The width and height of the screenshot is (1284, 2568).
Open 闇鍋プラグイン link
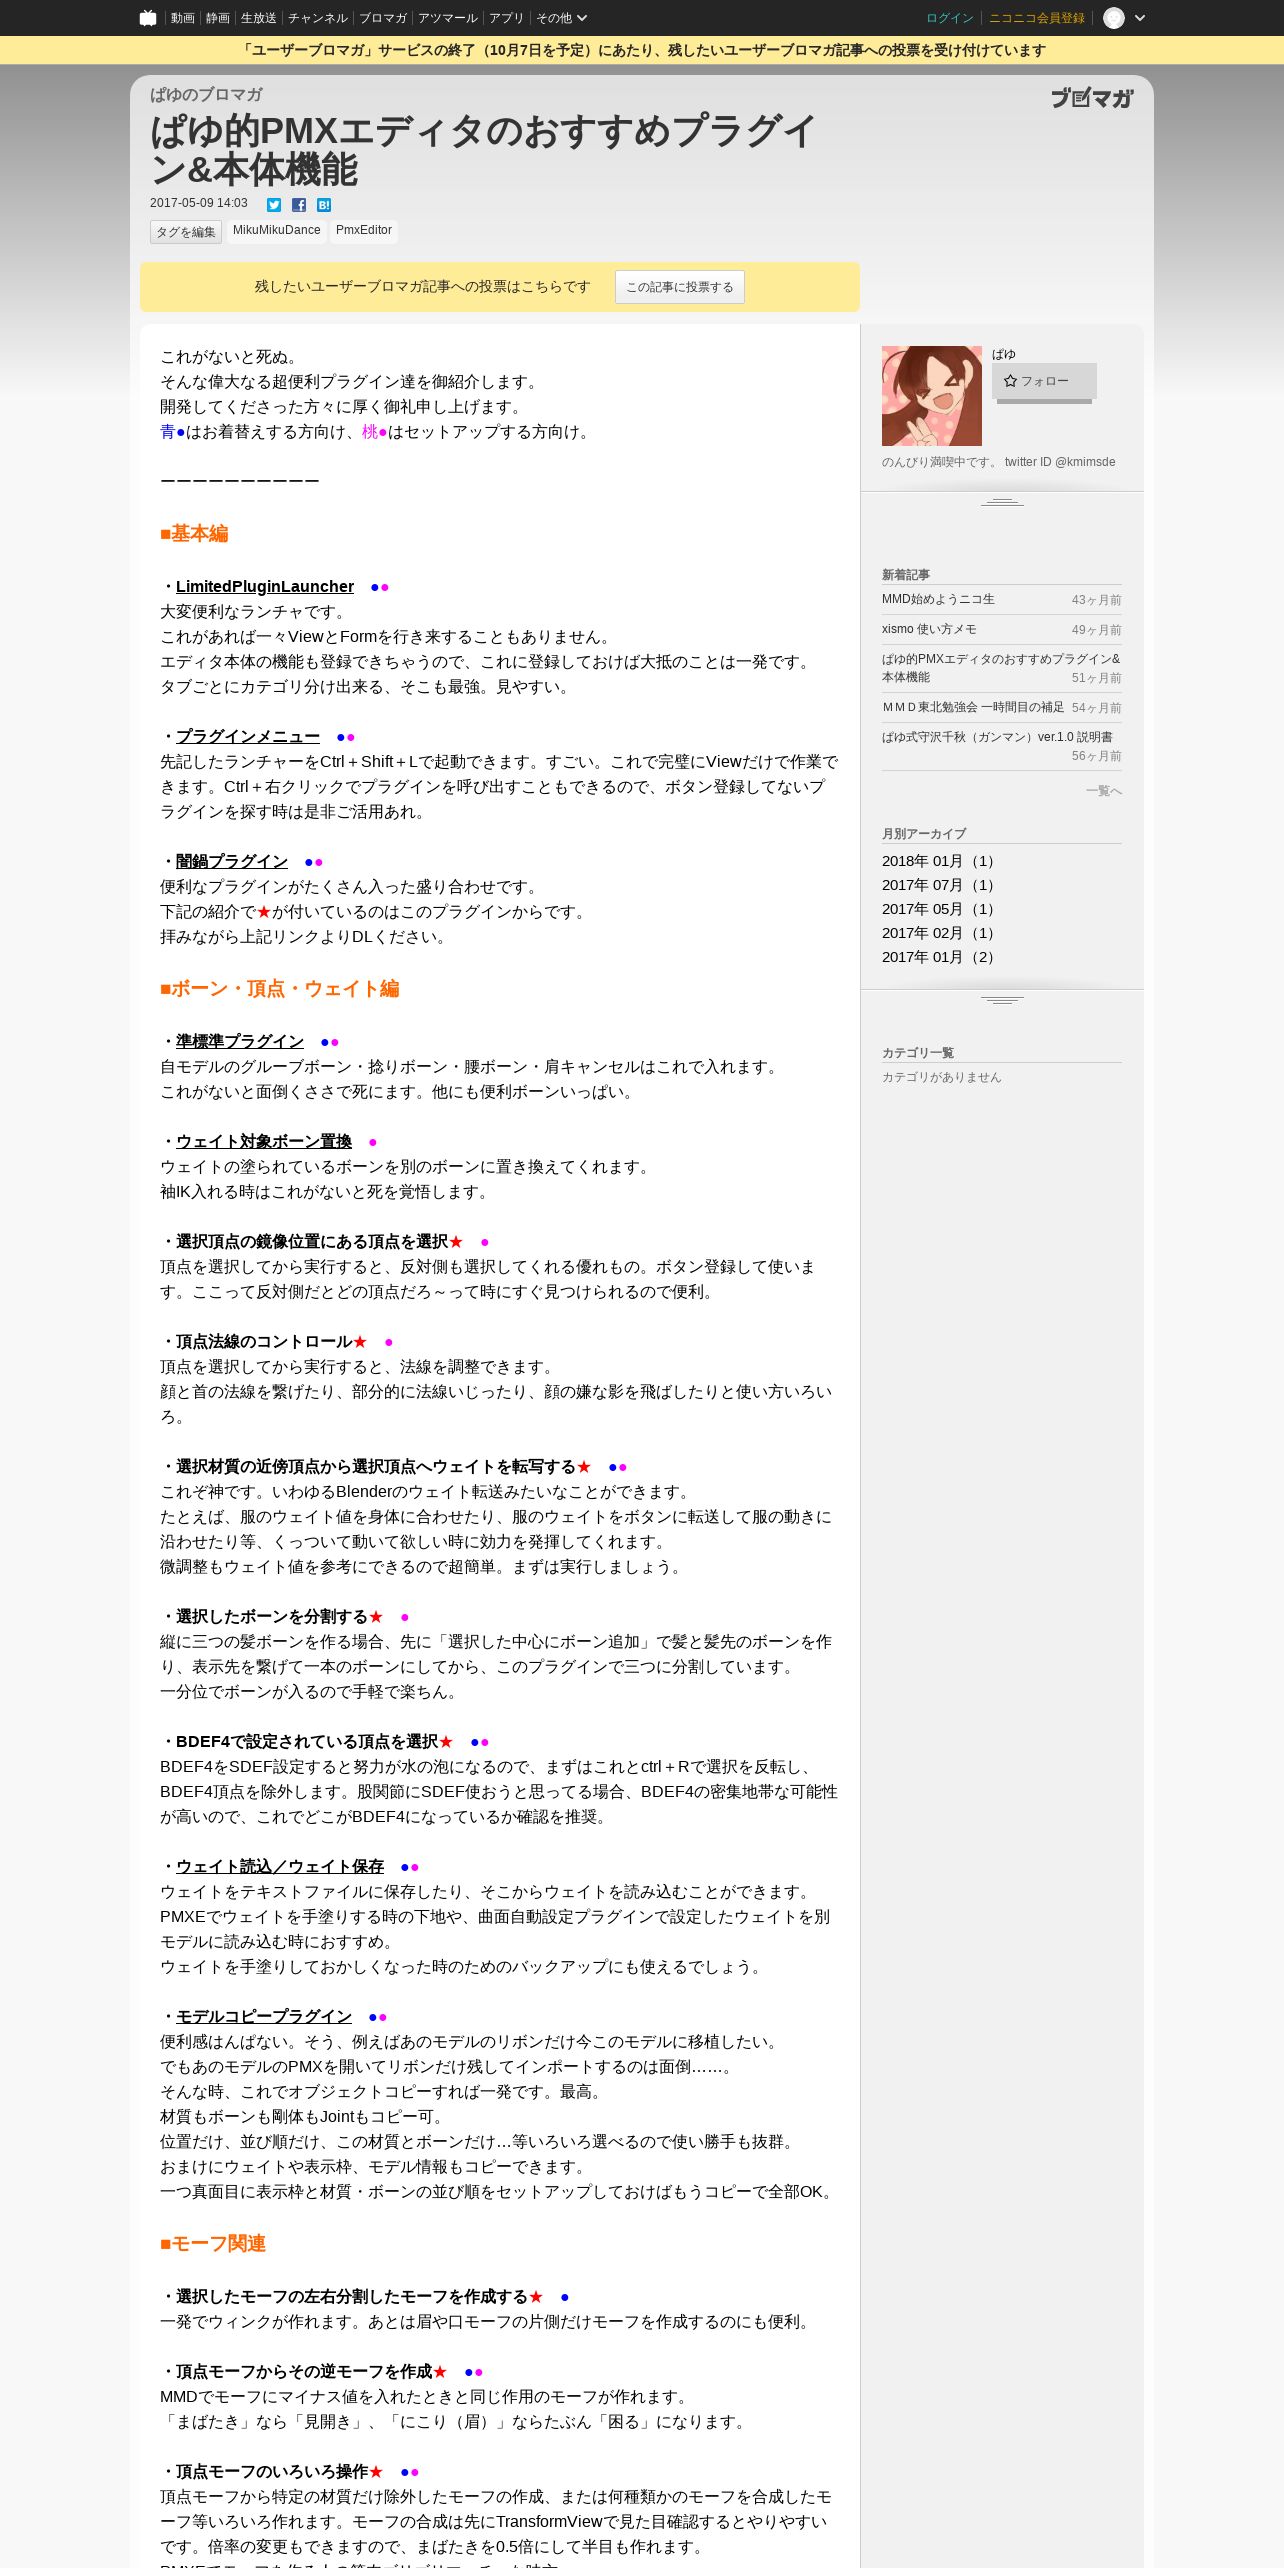(x=232, y=862)
